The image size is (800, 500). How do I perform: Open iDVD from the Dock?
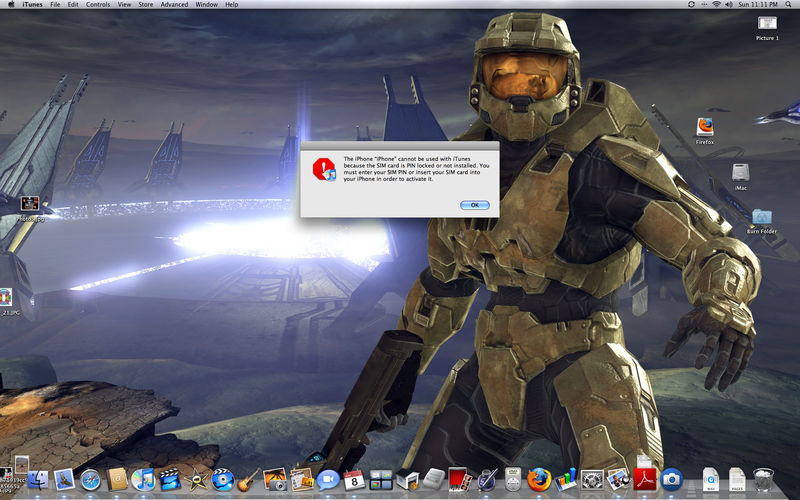pyautogui.click(x=223, y=480)
